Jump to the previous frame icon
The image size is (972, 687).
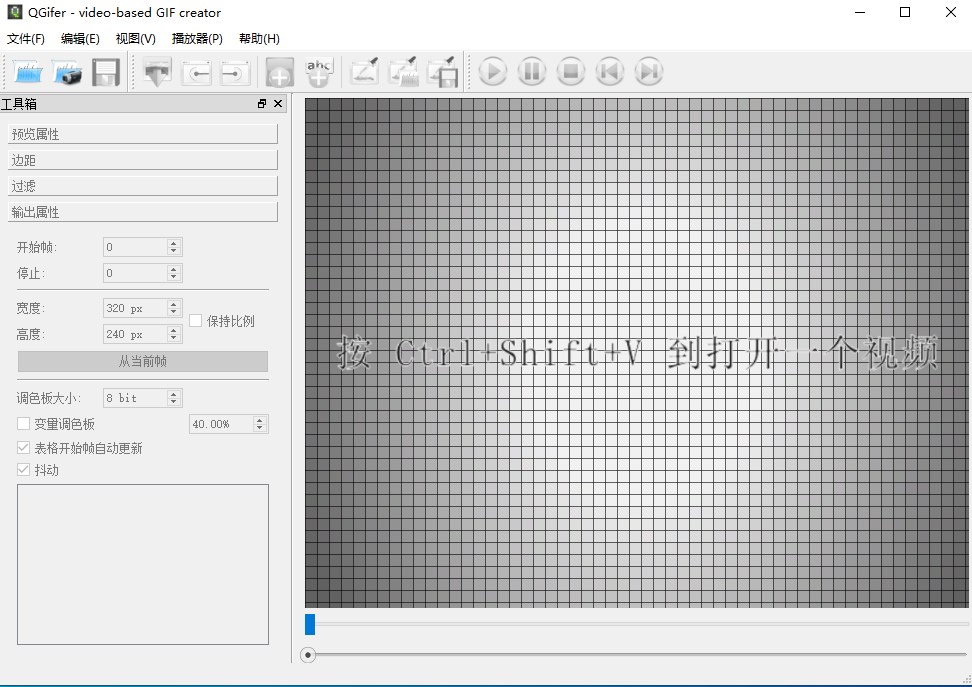click(x=609, y=72)
